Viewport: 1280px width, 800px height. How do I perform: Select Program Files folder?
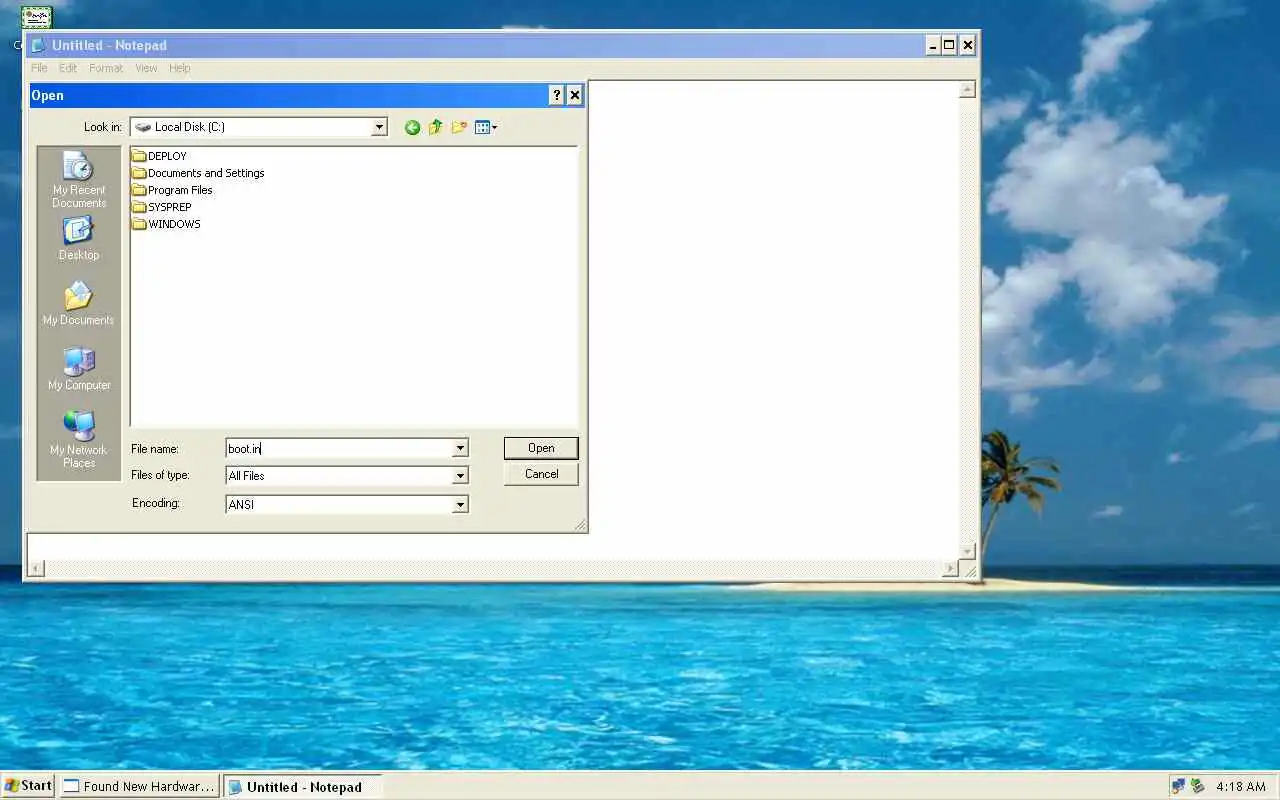point(172,190)
